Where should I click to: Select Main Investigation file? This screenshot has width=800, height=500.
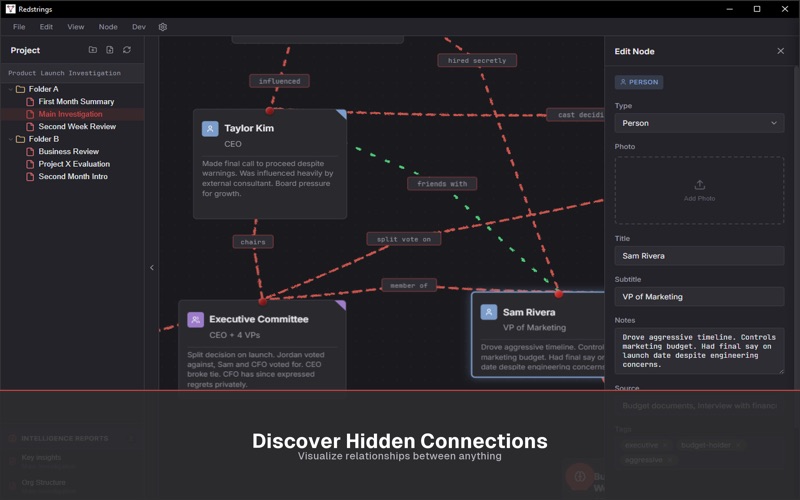(x=70, y=114)
